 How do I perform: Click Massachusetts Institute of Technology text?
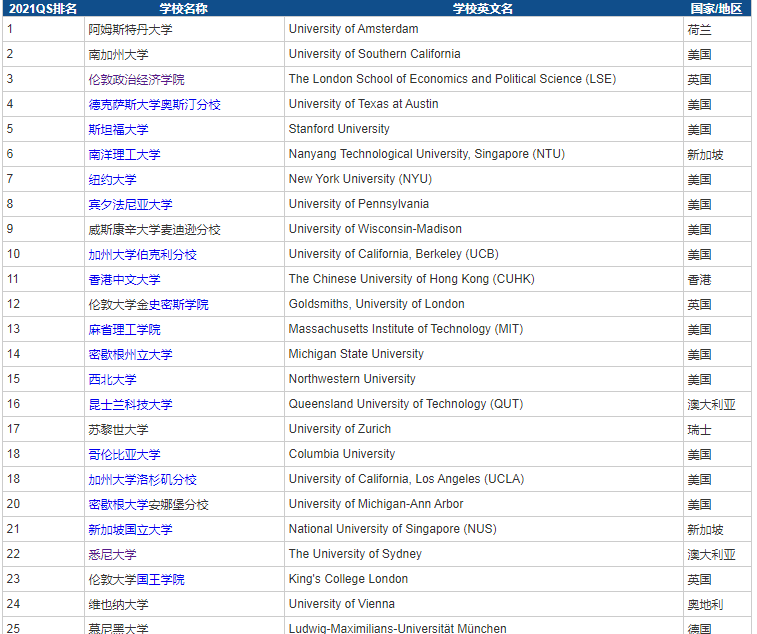click(406, 329)
